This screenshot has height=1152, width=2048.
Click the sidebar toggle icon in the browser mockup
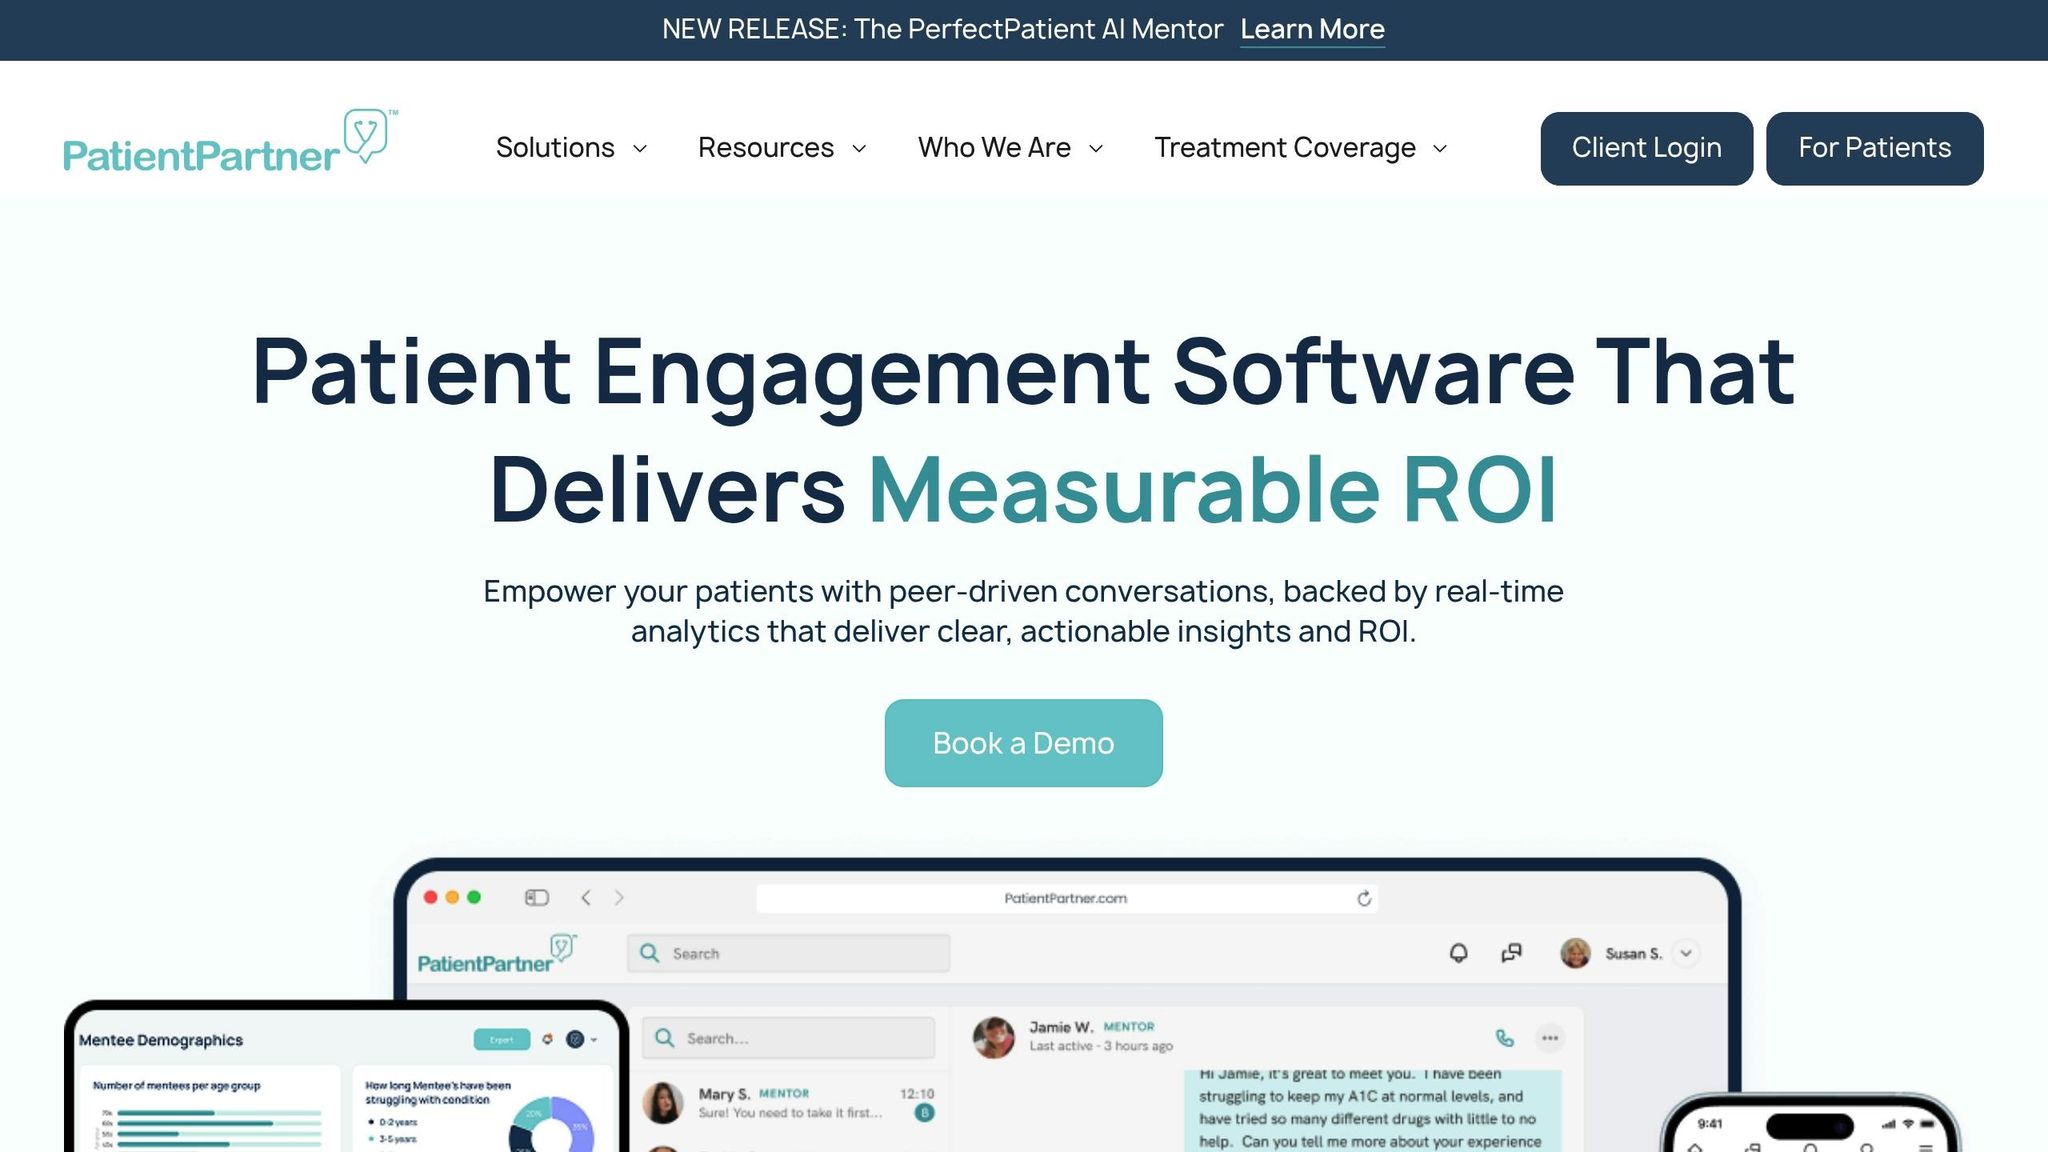(537, 897)
